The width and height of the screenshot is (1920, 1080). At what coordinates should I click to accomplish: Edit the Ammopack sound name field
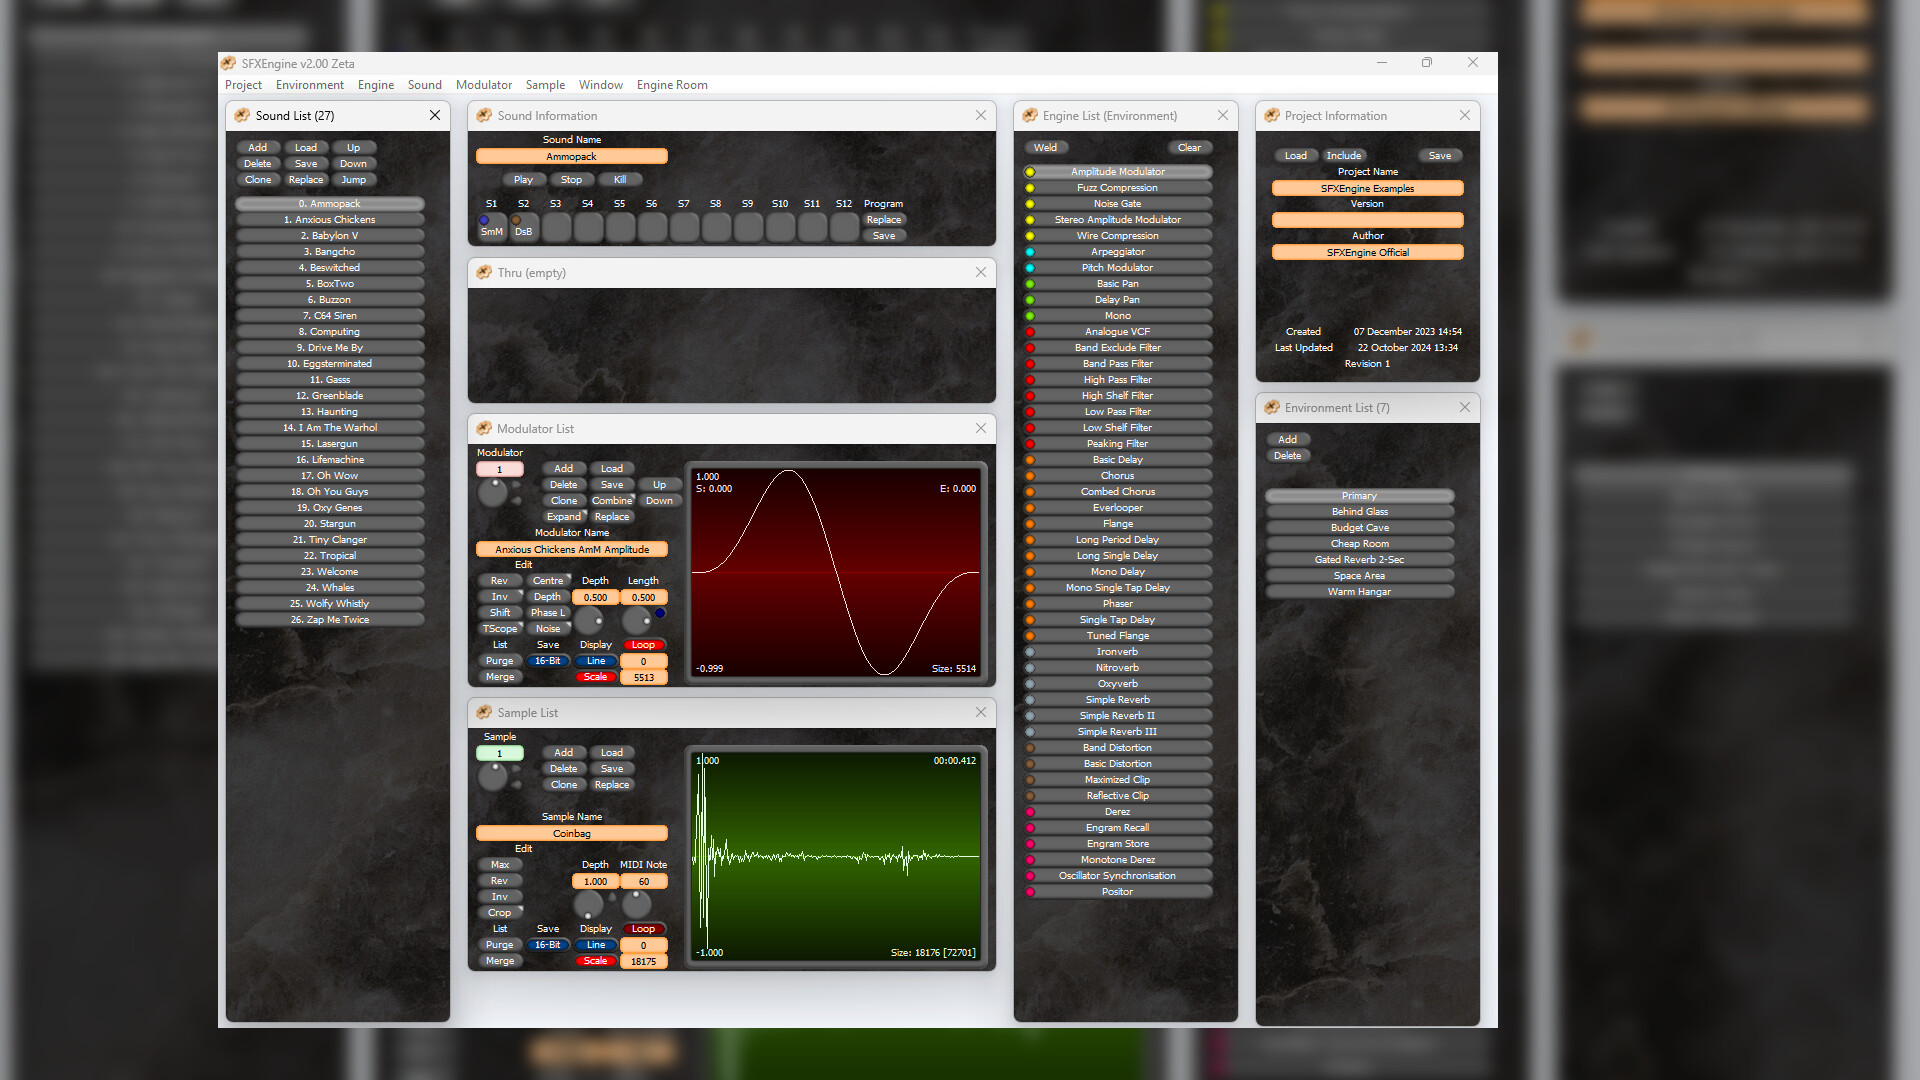coord(571,156)
